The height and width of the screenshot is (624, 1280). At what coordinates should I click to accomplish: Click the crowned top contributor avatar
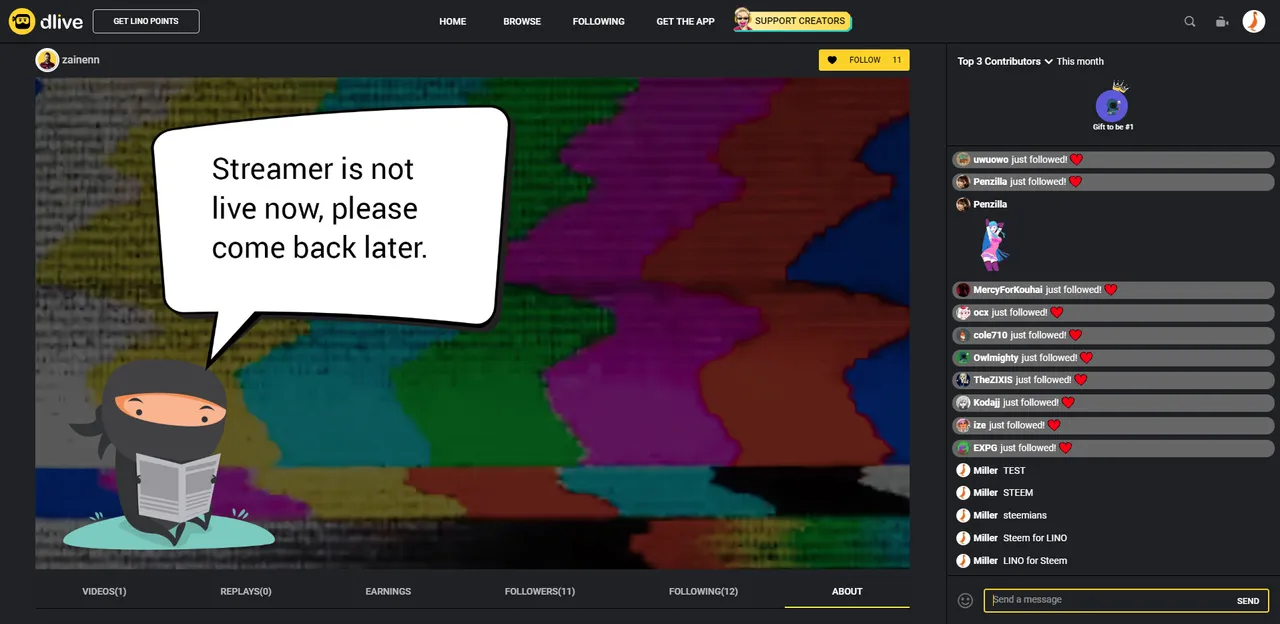coord(1112,105)
